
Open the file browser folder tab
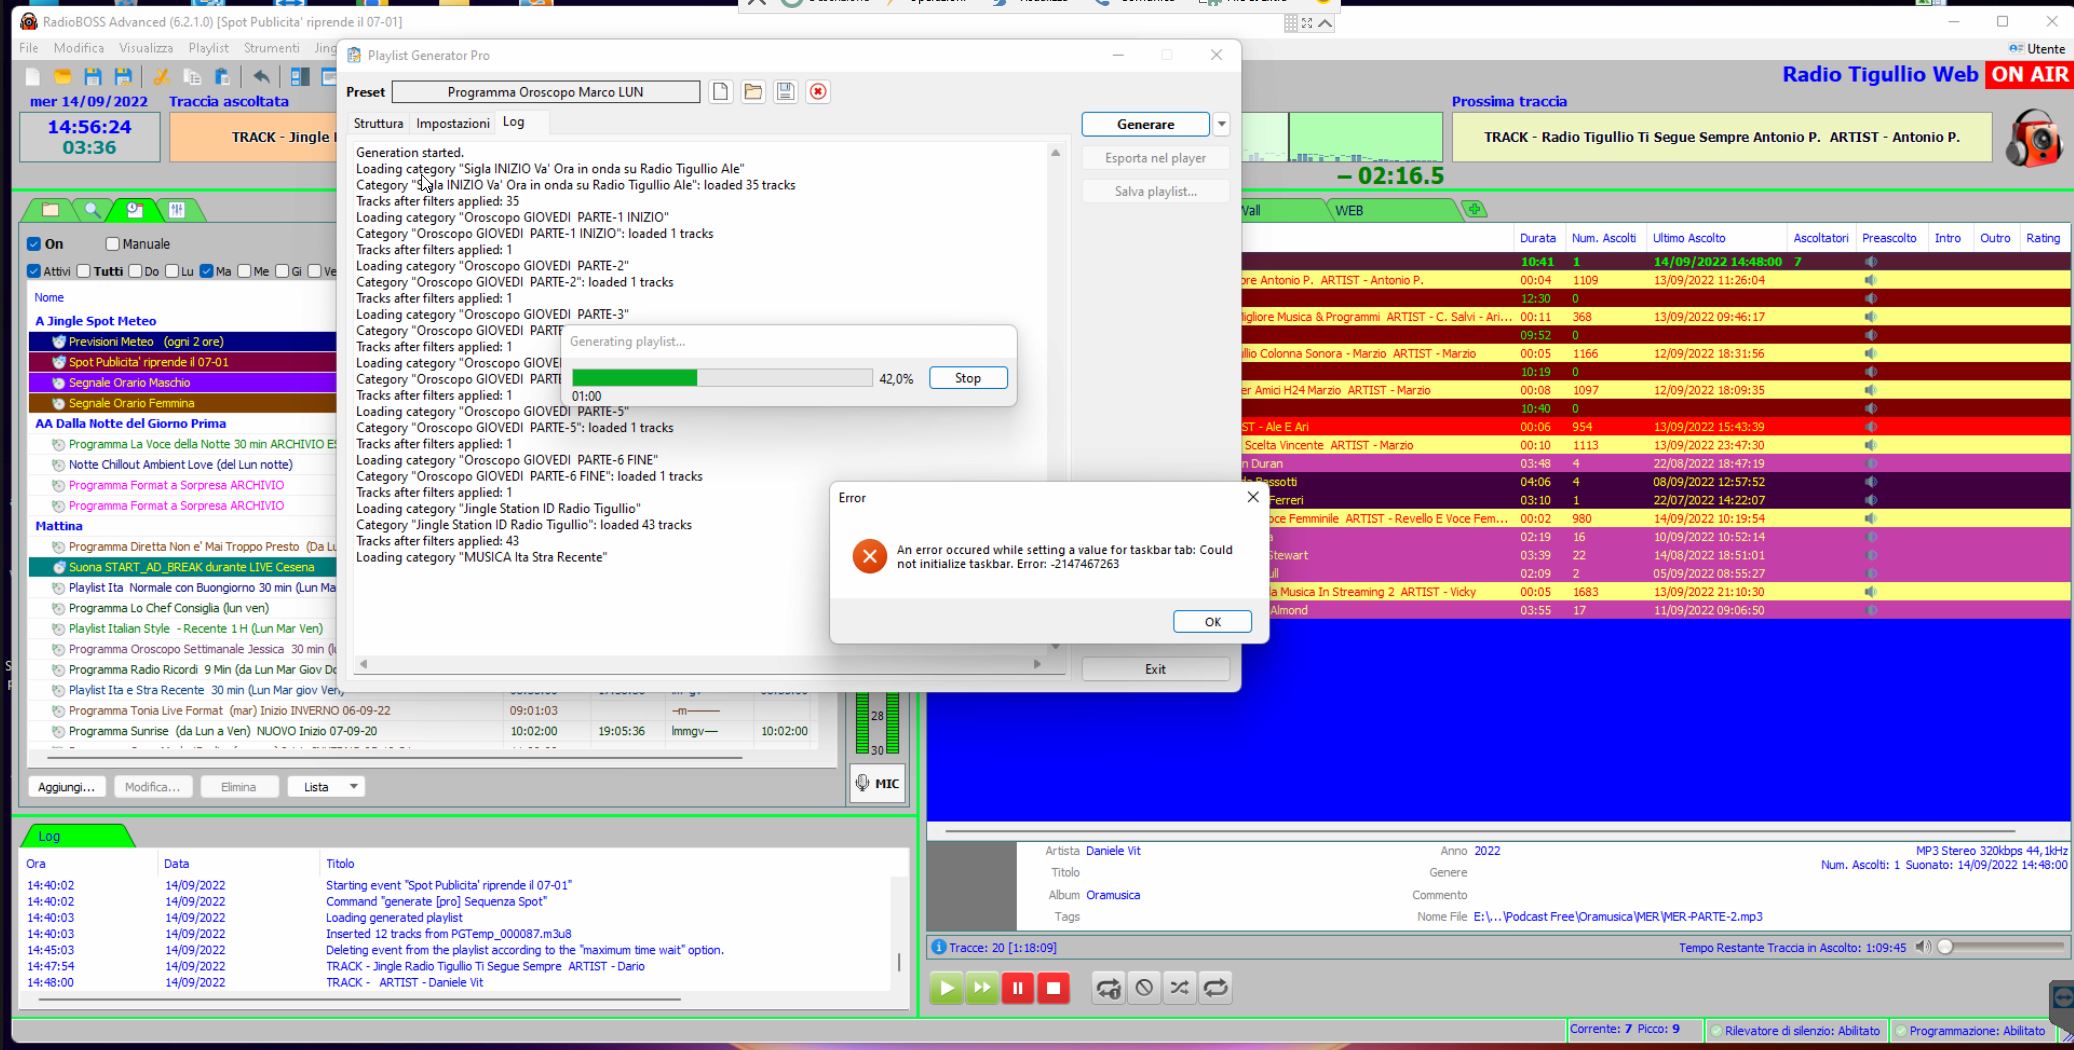[51, 210]
